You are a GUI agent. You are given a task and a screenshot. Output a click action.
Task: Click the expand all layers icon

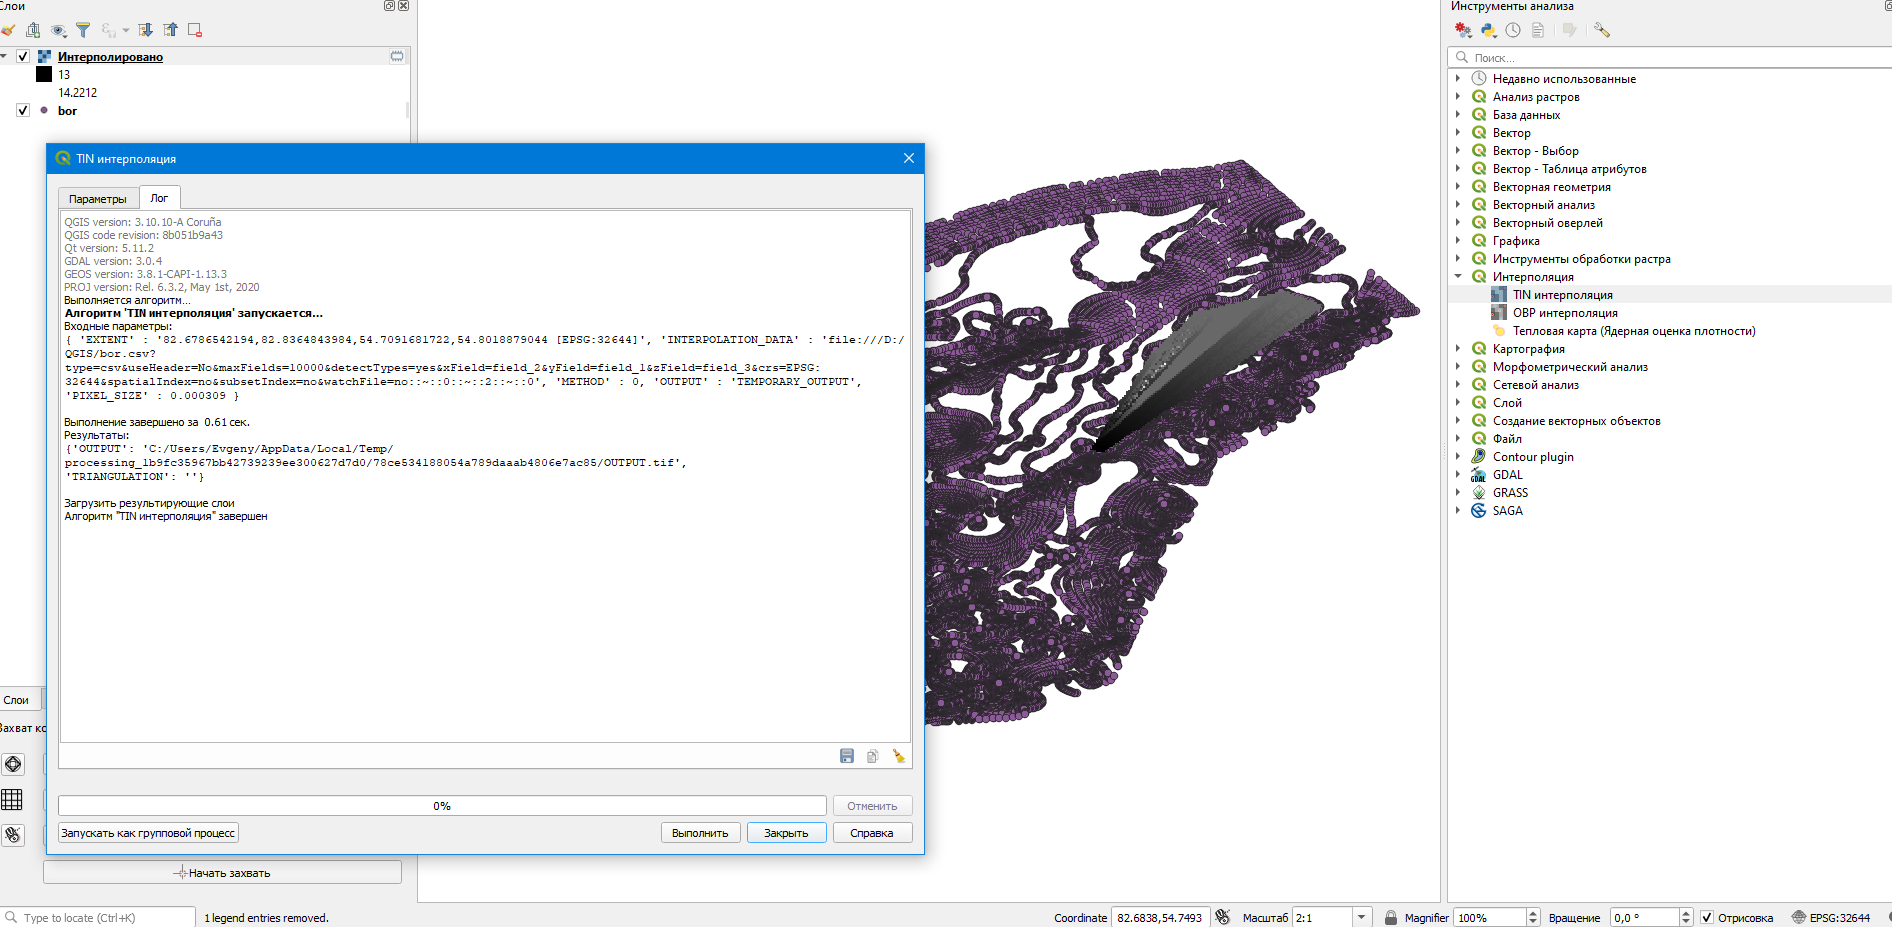click(x=146, y=30)
